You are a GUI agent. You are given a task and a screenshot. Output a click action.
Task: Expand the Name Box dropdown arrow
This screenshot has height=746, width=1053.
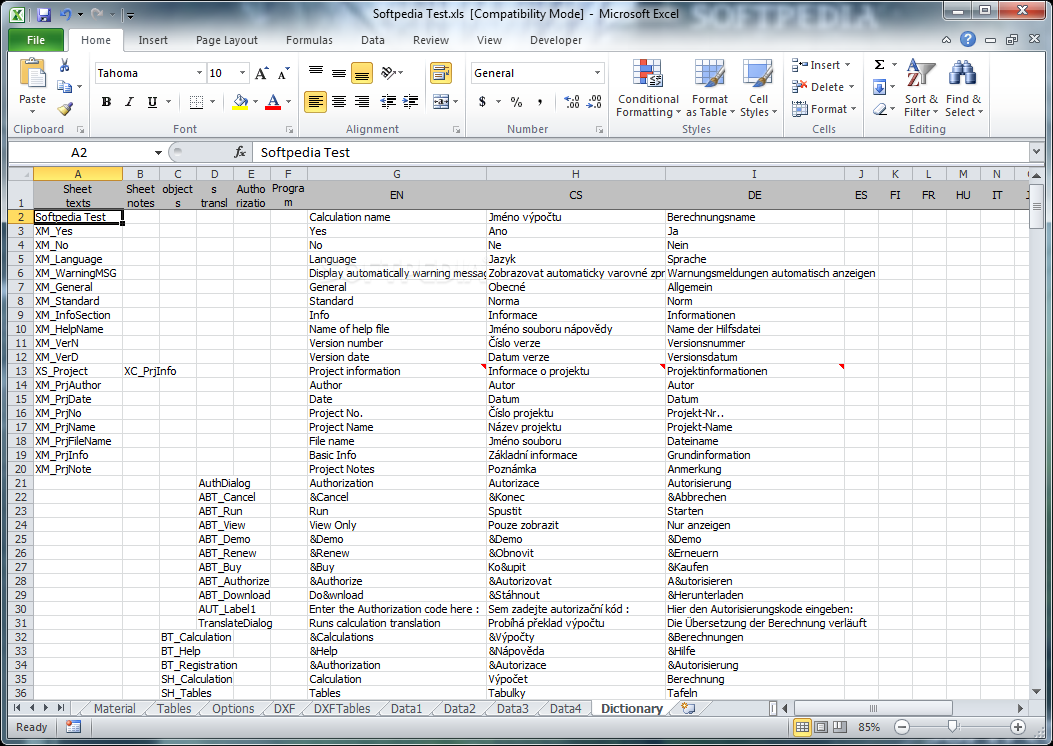point(158,152)
